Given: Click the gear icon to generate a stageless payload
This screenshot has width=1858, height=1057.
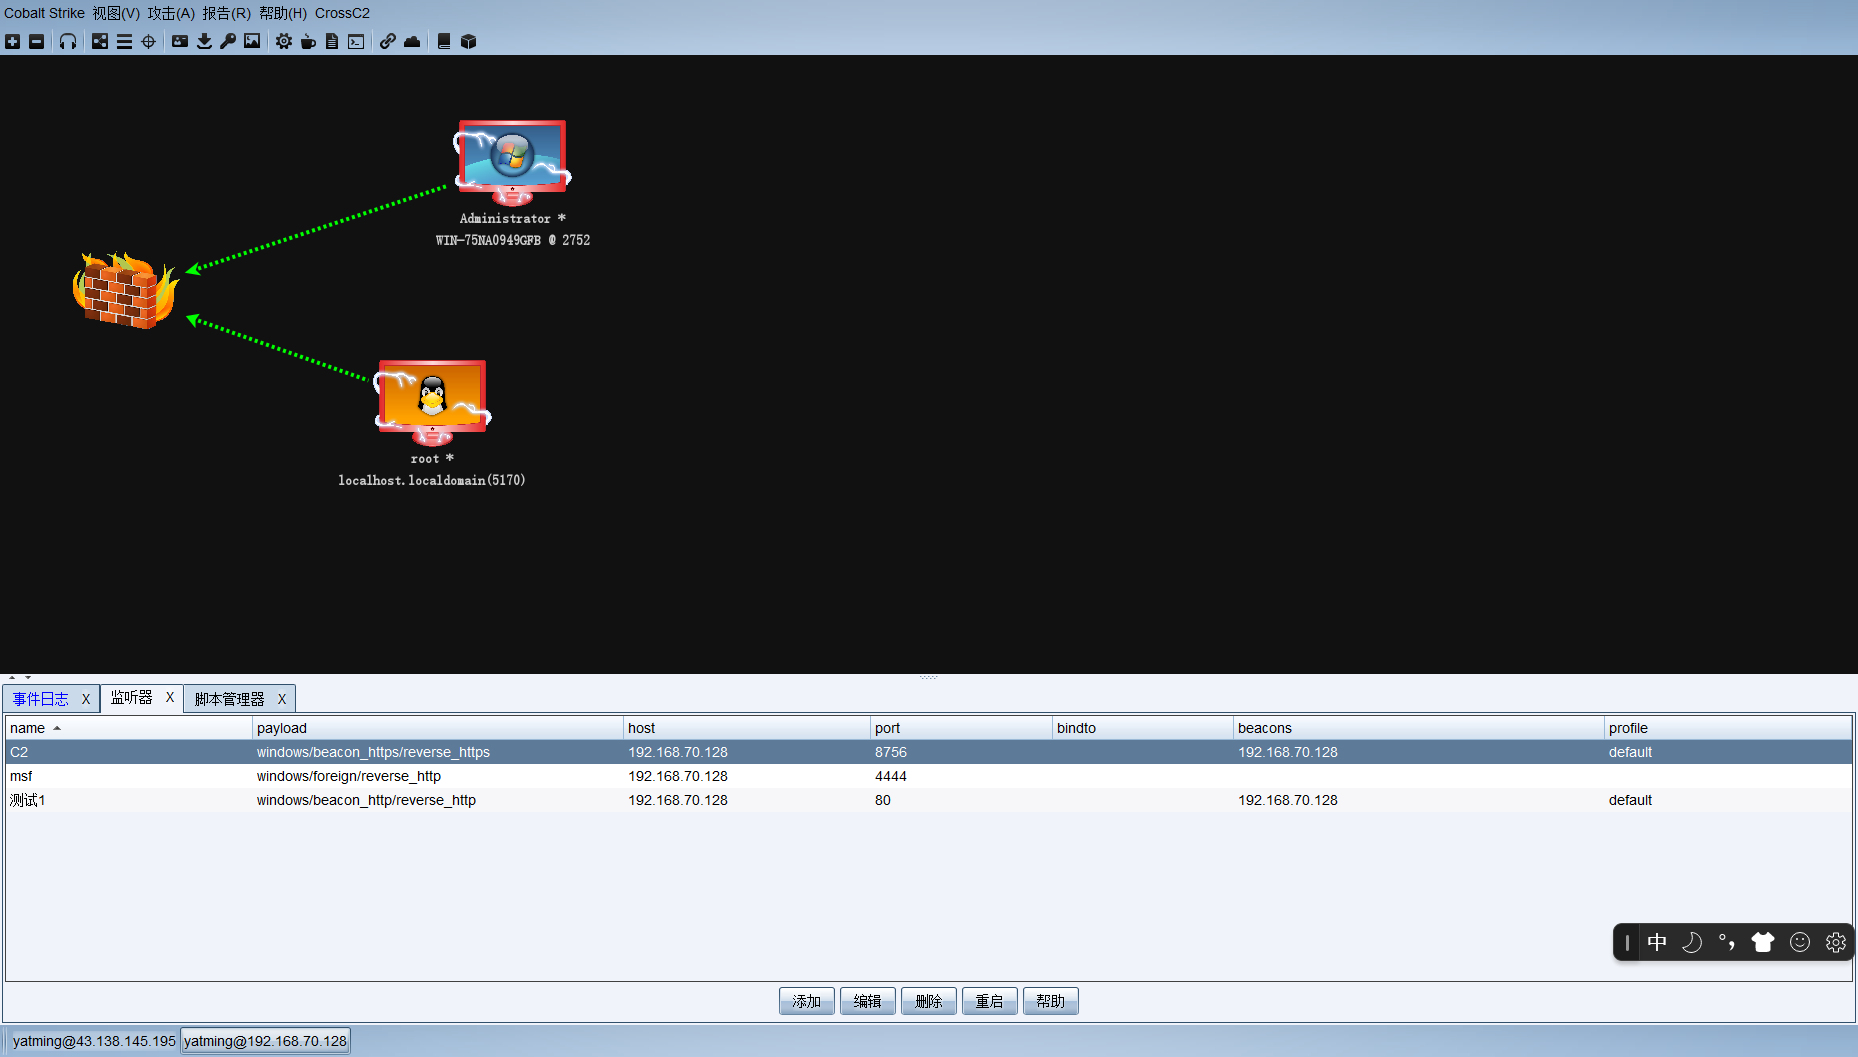Looking at the screenshot, I should [284, 41].
